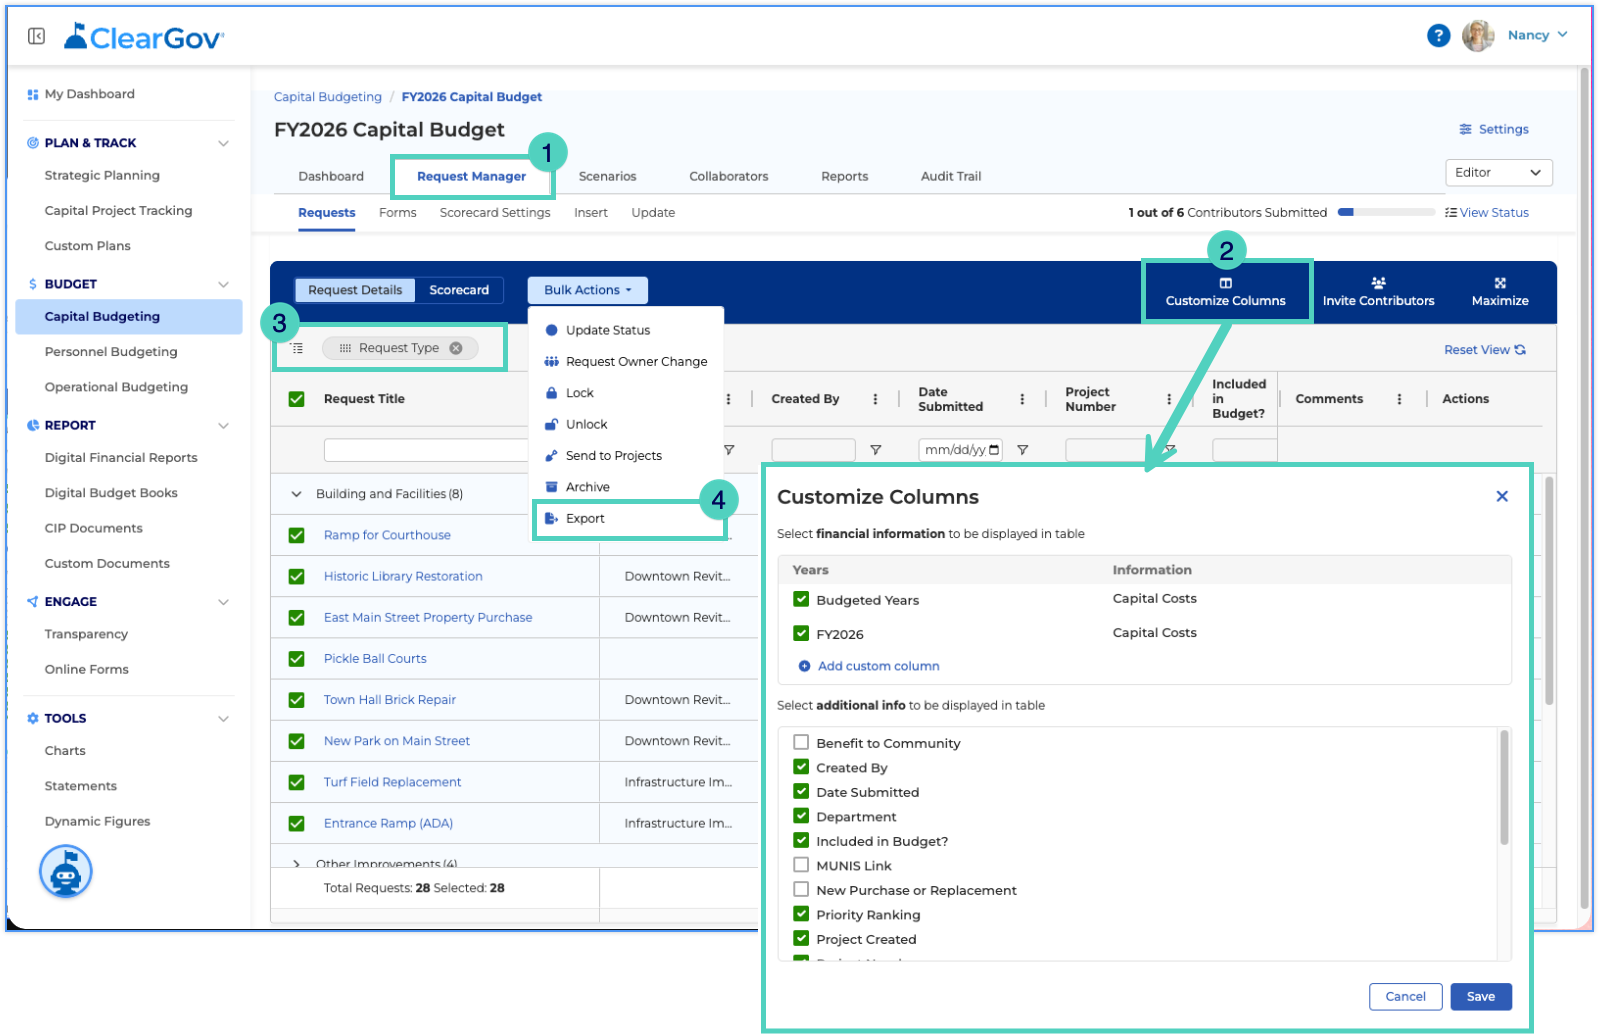Image resolution: width=1599 pixels, height=1034 pixels.
Task: Click the Invite Contributors icon
Action: point(1378,283)
